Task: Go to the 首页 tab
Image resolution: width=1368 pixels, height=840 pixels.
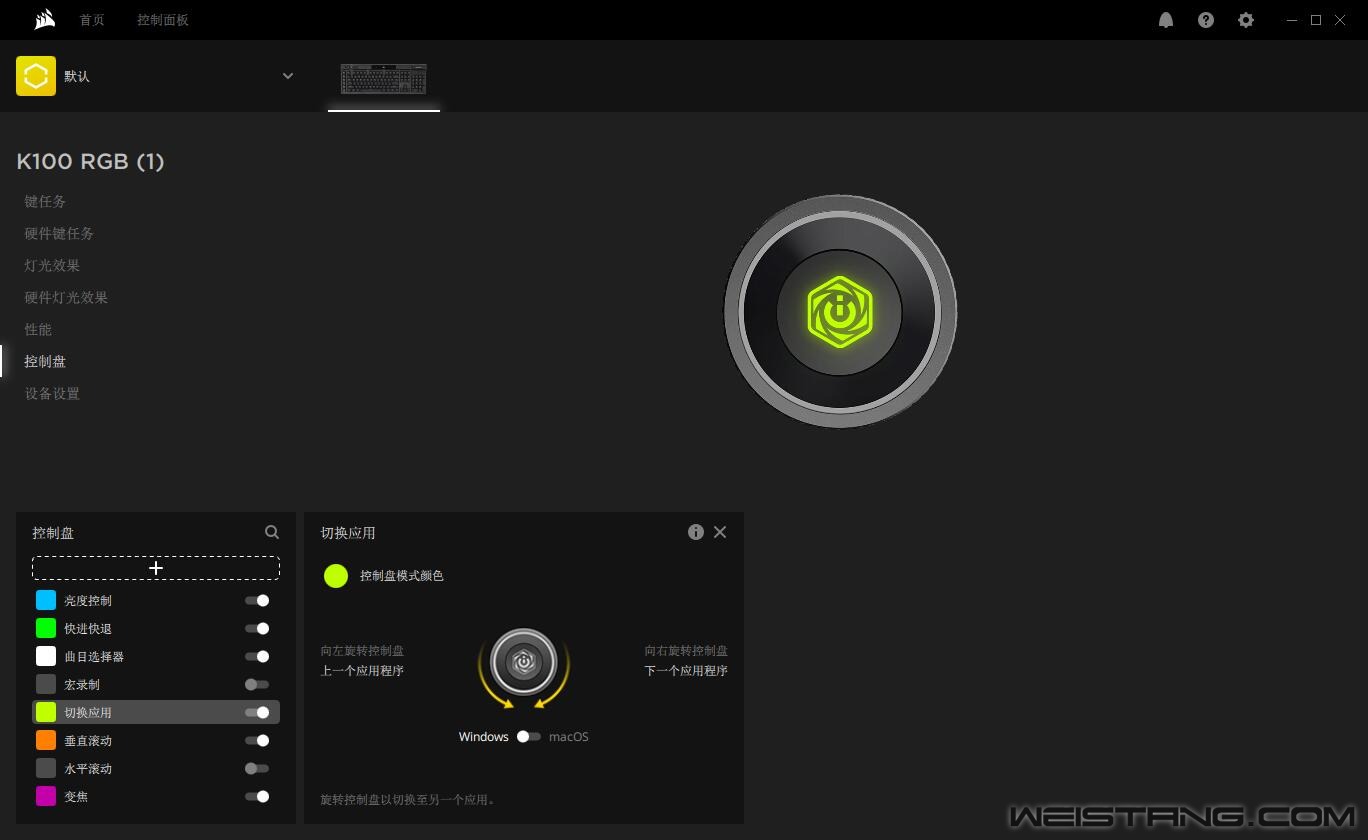Action: click(x=92, y=20)
